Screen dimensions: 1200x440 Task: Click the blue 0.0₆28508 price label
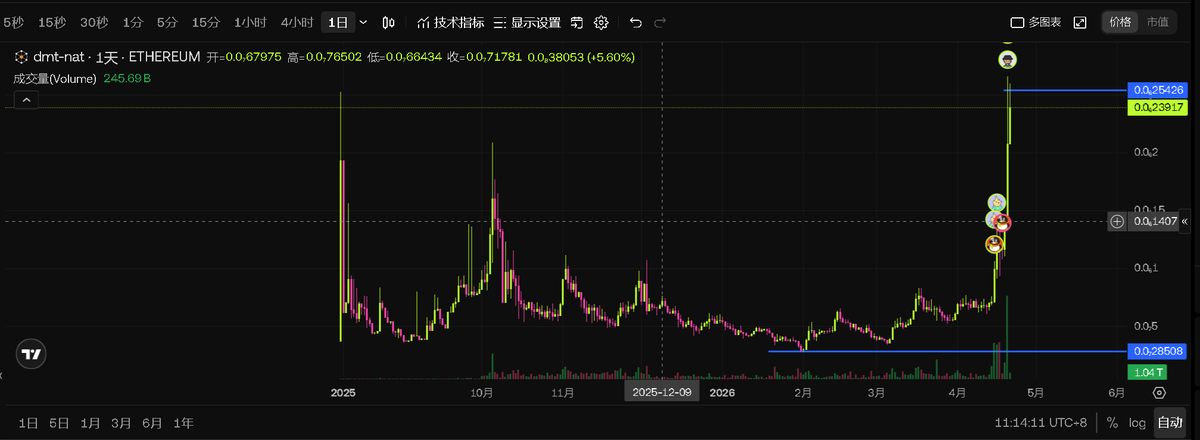tap(1158, 351)
